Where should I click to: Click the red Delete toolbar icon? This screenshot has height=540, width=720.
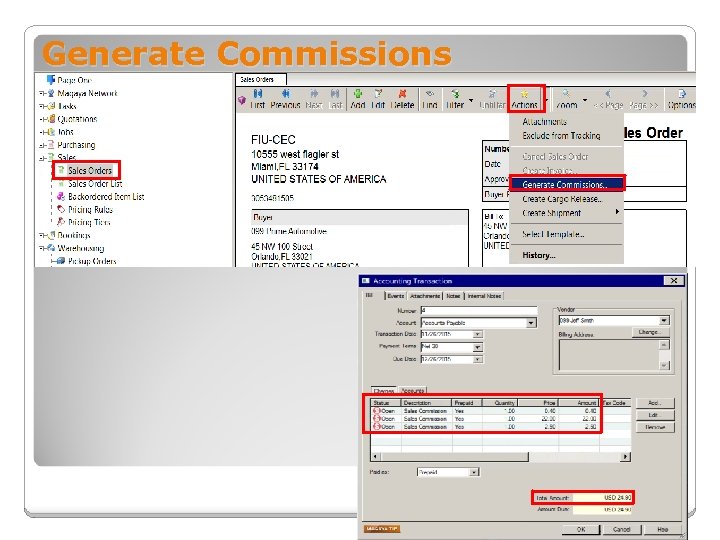click(x=402, y=94)
